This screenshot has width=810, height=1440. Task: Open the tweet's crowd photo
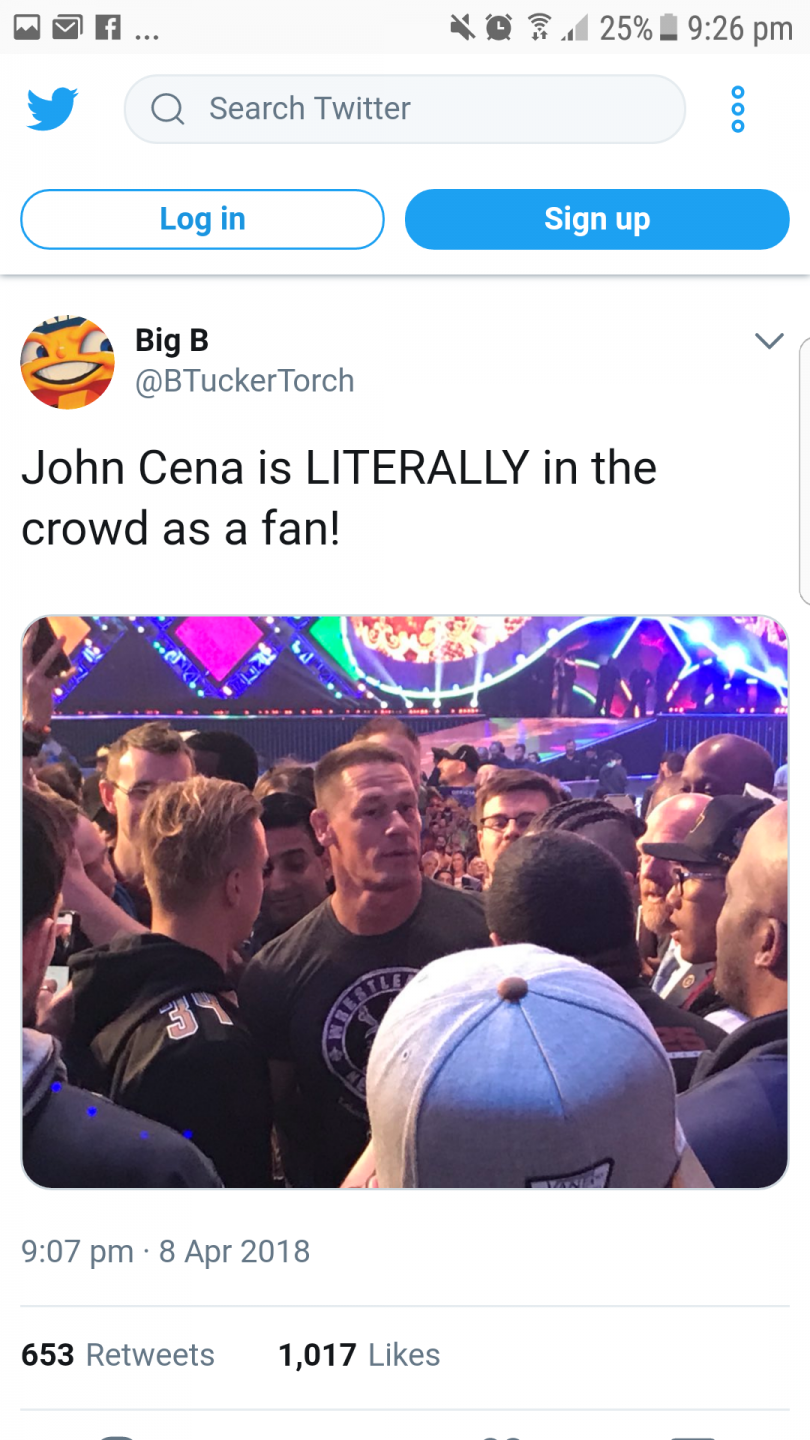[405, 902]
